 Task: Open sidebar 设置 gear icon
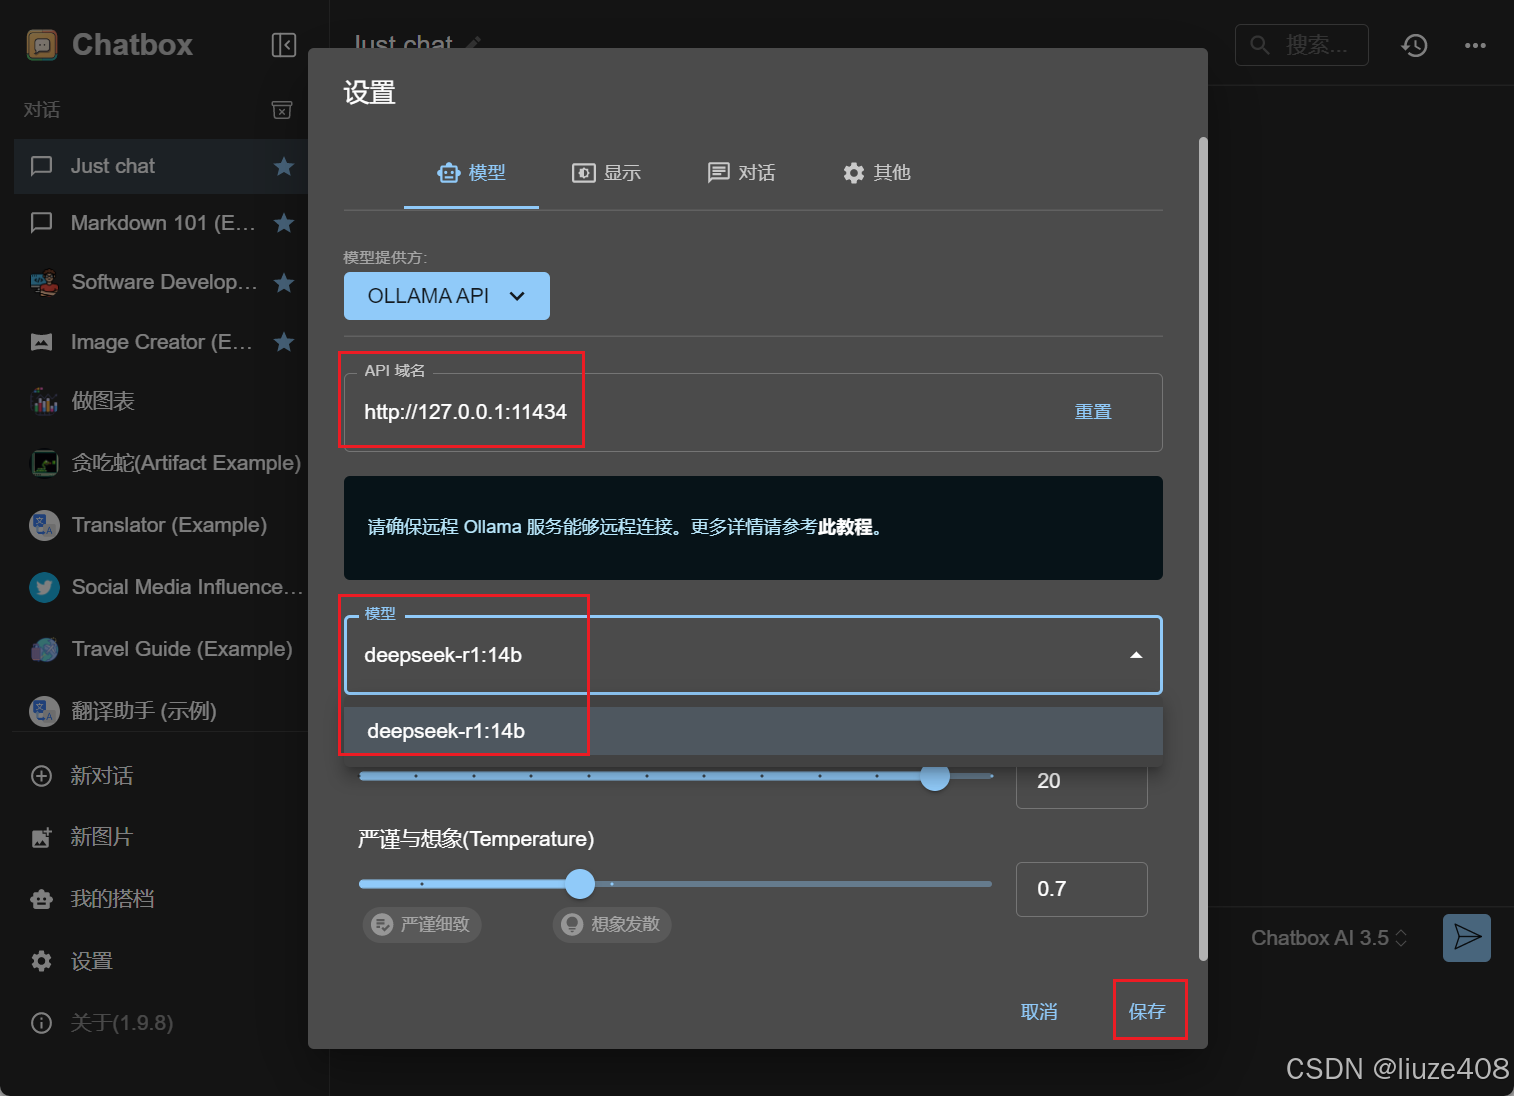42,961
